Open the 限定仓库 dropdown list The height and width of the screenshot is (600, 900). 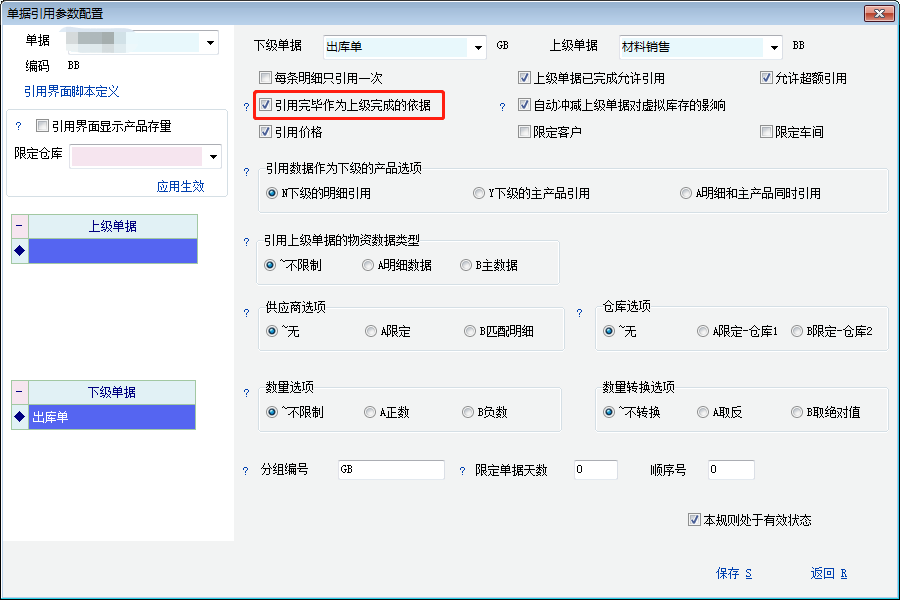[x=213, y=157]
